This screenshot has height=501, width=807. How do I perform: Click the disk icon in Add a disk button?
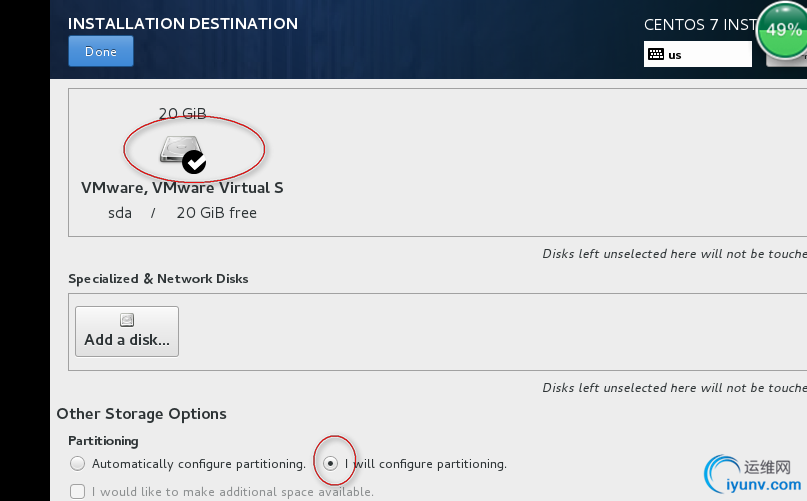click(x=127, y=320)
